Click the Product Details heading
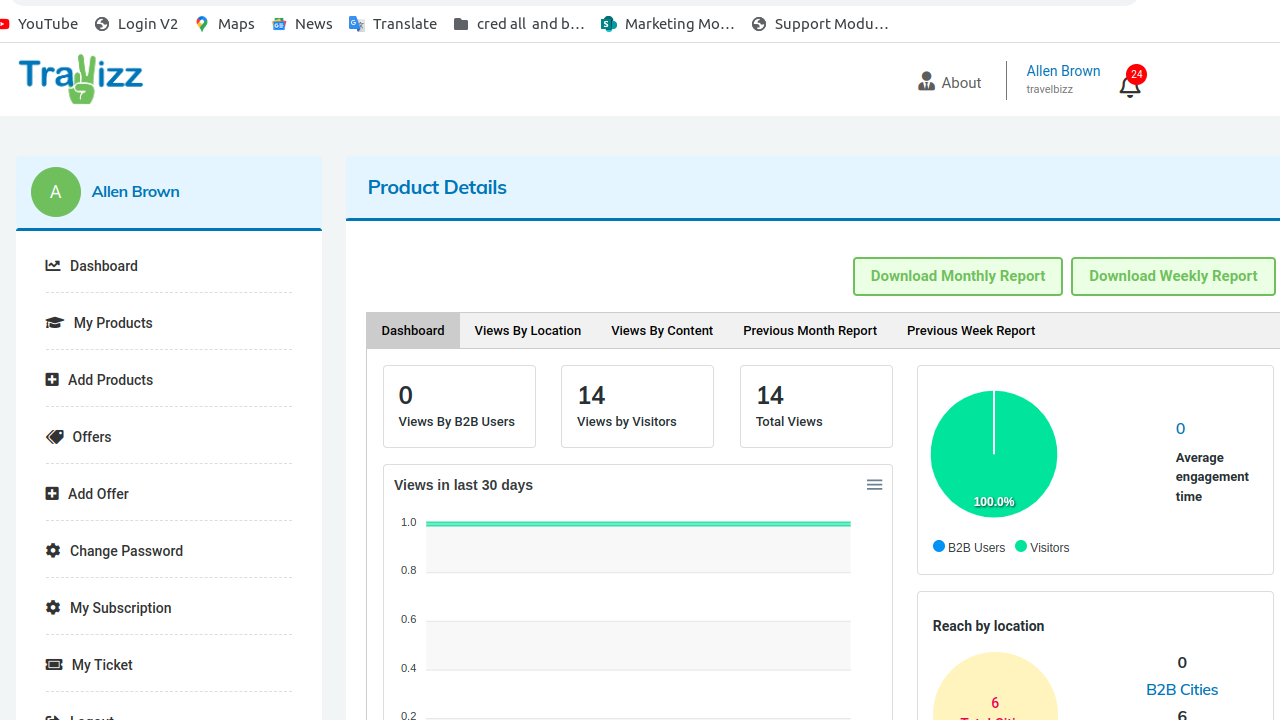The height and width of the screenshot is (720, 1280). pyautogui.click(x=437, y=187)
